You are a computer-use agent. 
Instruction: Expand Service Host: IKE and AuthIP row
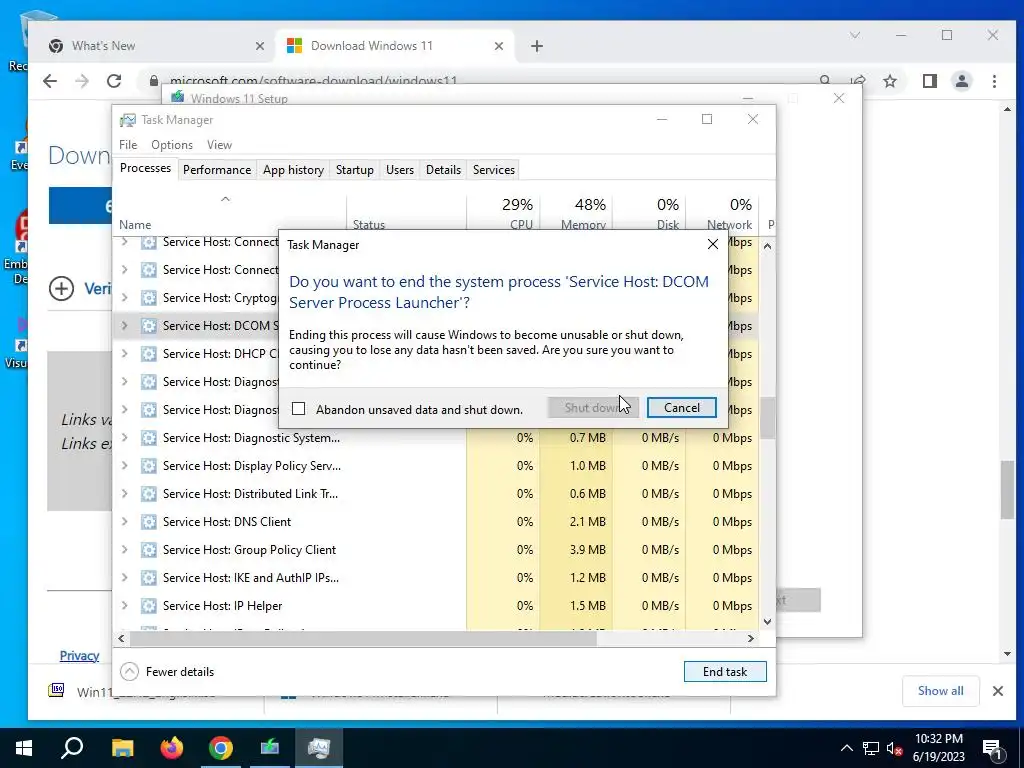coord(124,578)
